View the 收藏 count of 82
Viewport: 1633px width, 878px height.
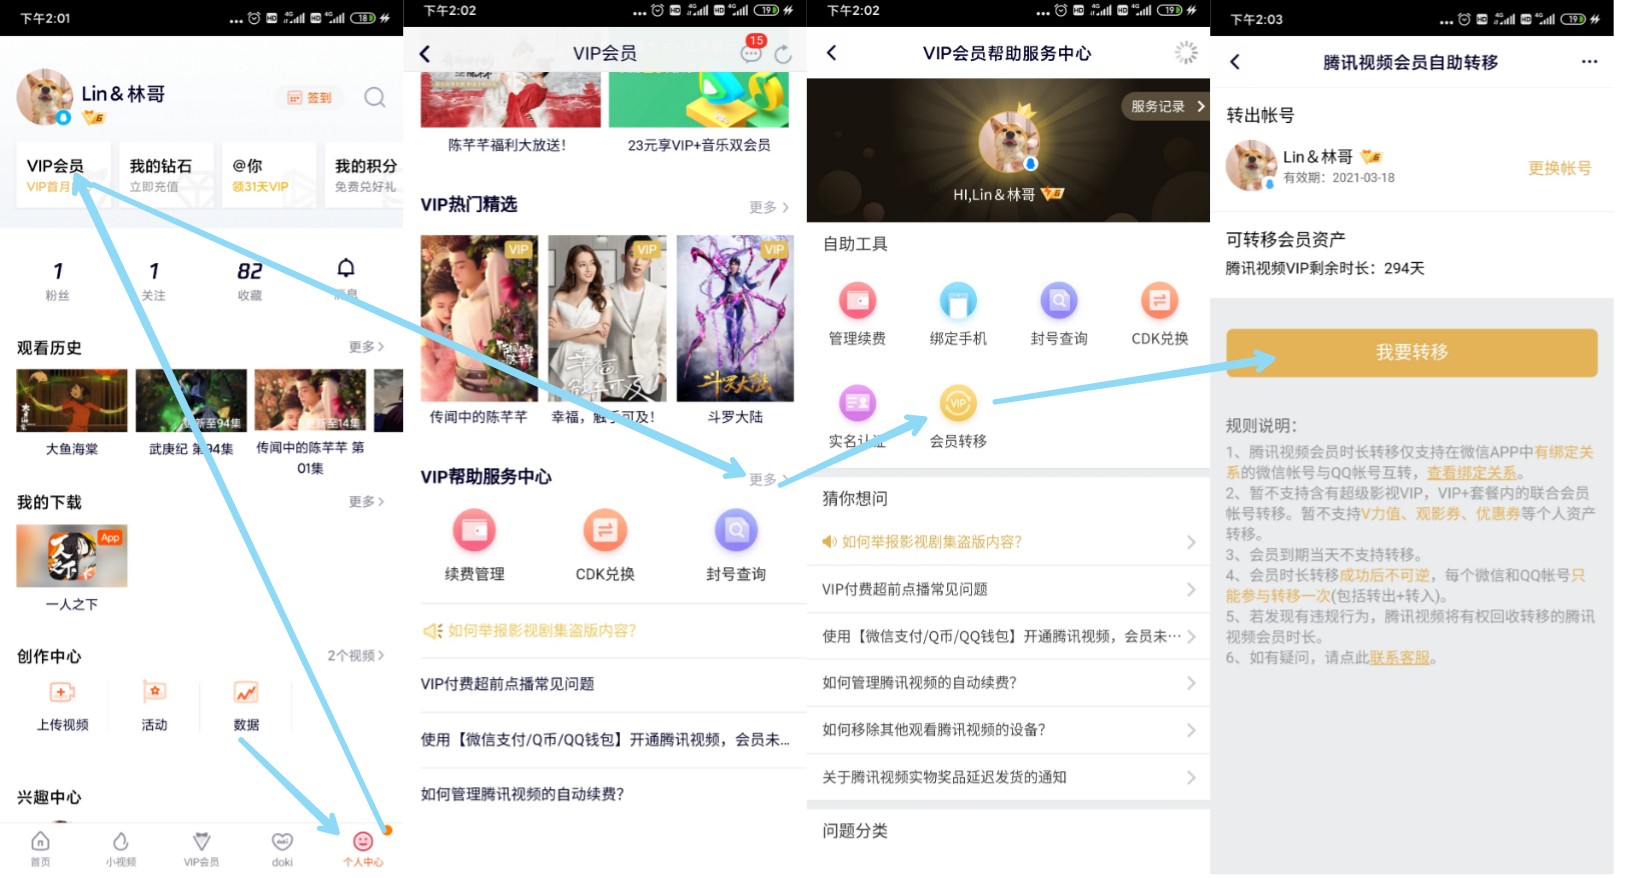pos(250,281)
